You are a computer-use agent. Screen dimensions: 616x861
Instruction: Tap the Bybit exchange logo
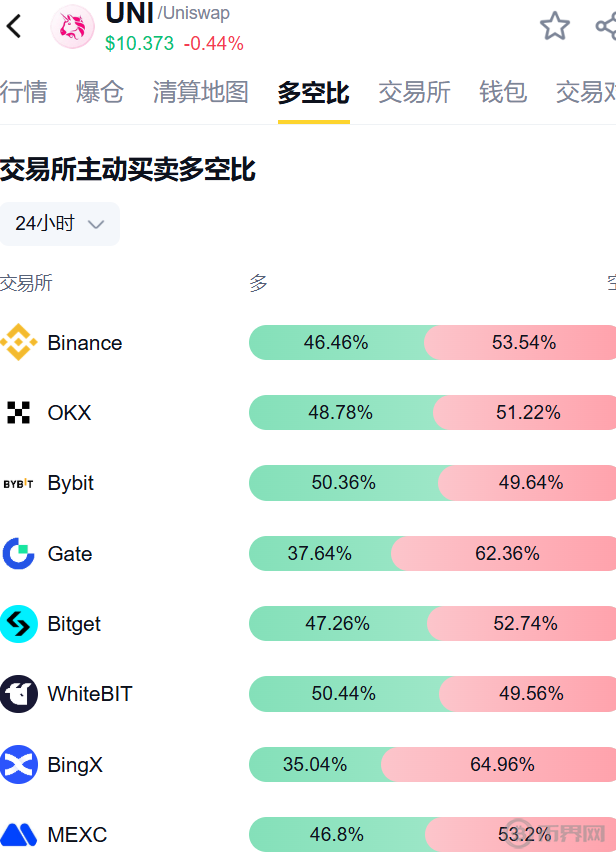pyautogui.click(x=19, y=483)
